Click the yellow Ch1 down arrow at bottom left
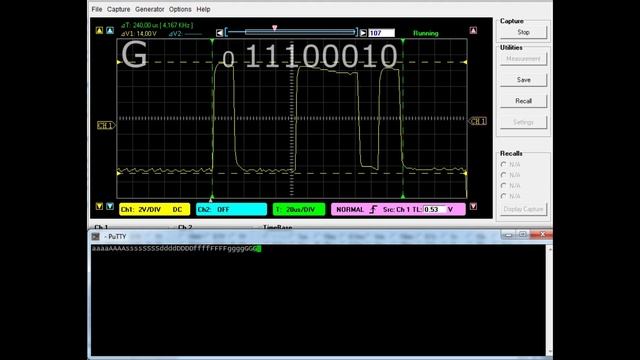Viewport: 640px width, 360px height. (99, 207)
